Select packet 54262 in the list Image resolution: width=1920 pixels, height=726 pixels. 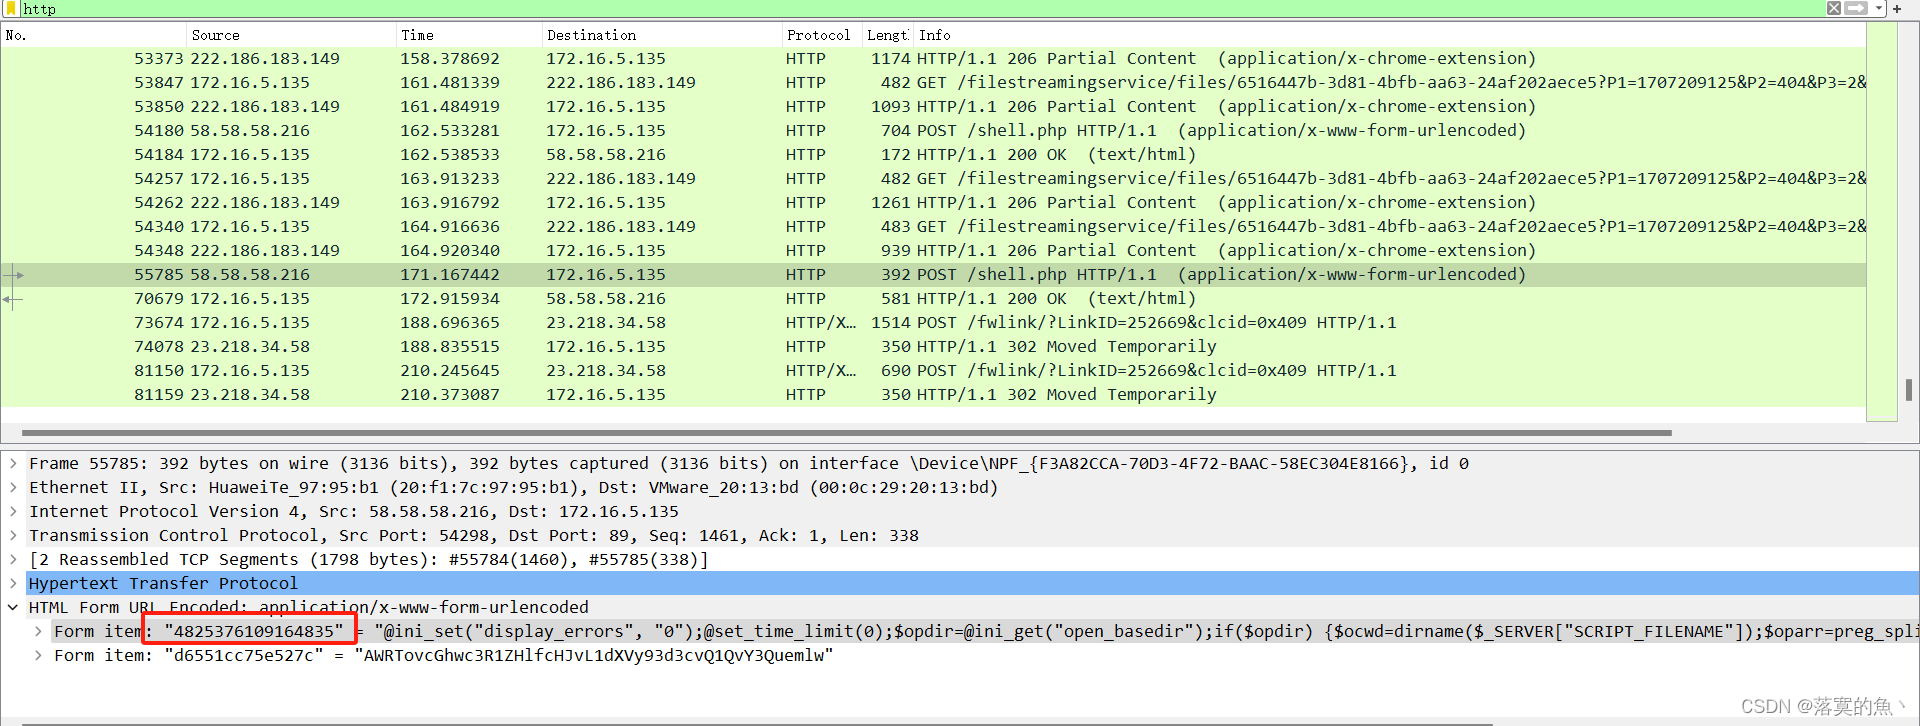933,202
